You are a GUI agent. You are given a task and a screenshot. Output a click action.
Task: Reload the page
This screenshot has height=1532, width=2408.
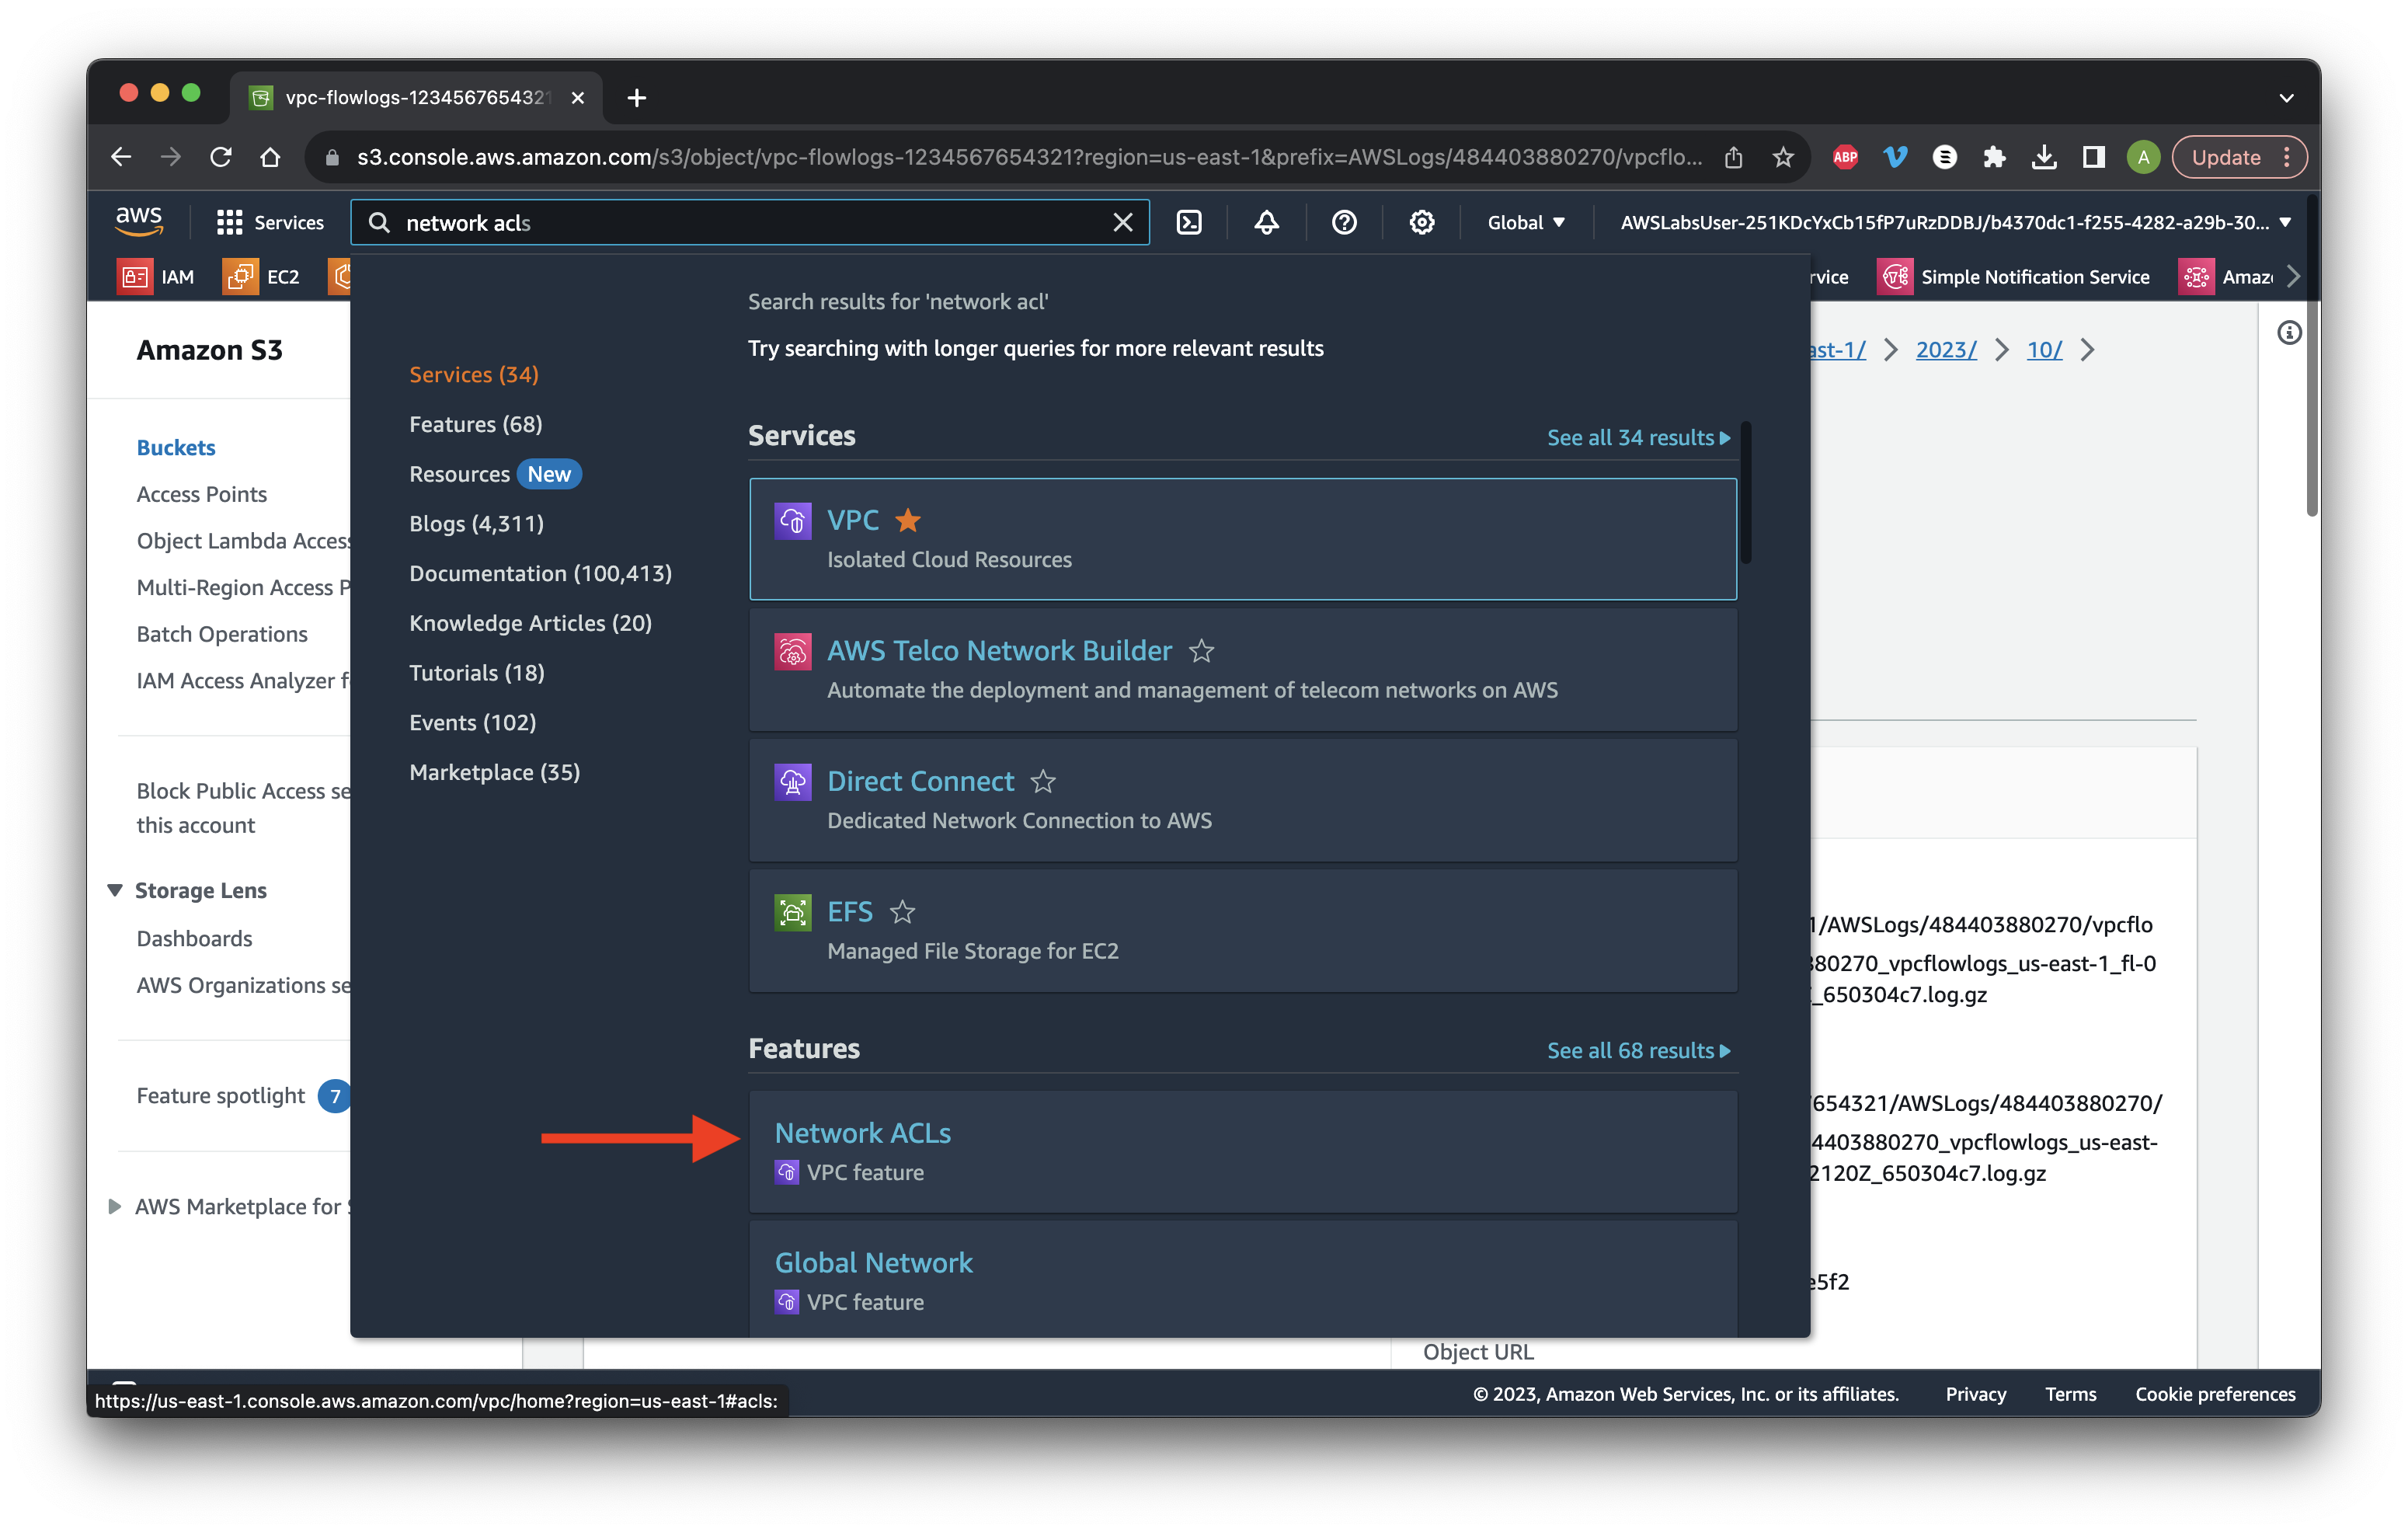pos(220,157)
